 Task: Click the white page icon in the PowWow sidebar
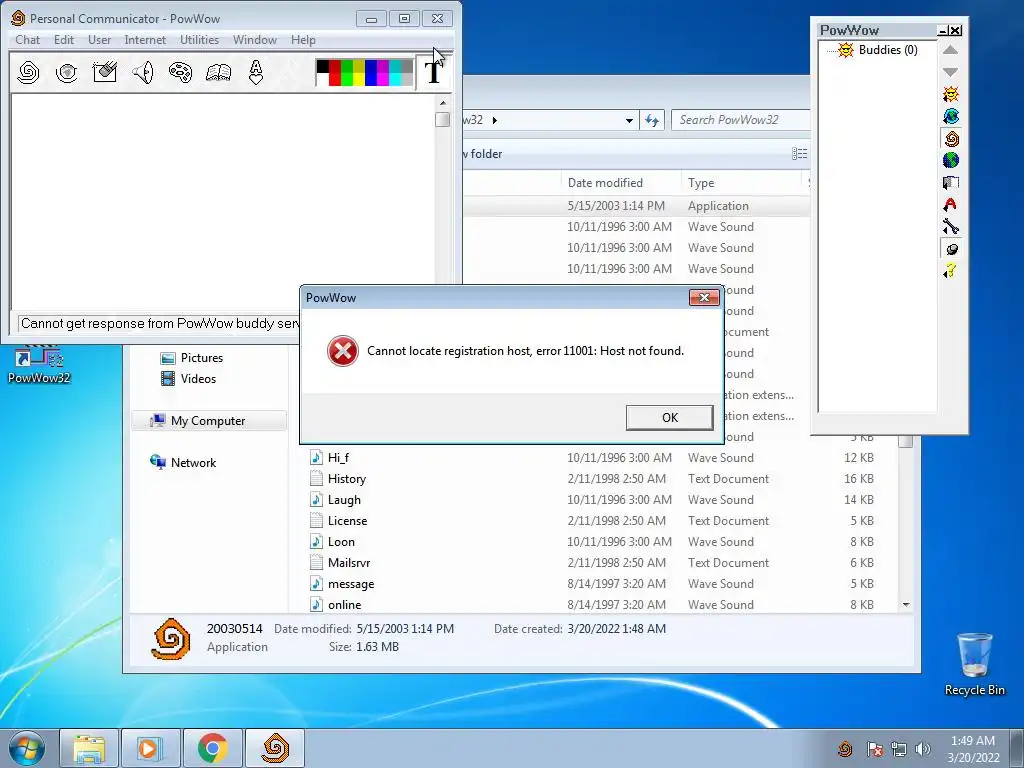pyautogui.click(x=951, y=182)
